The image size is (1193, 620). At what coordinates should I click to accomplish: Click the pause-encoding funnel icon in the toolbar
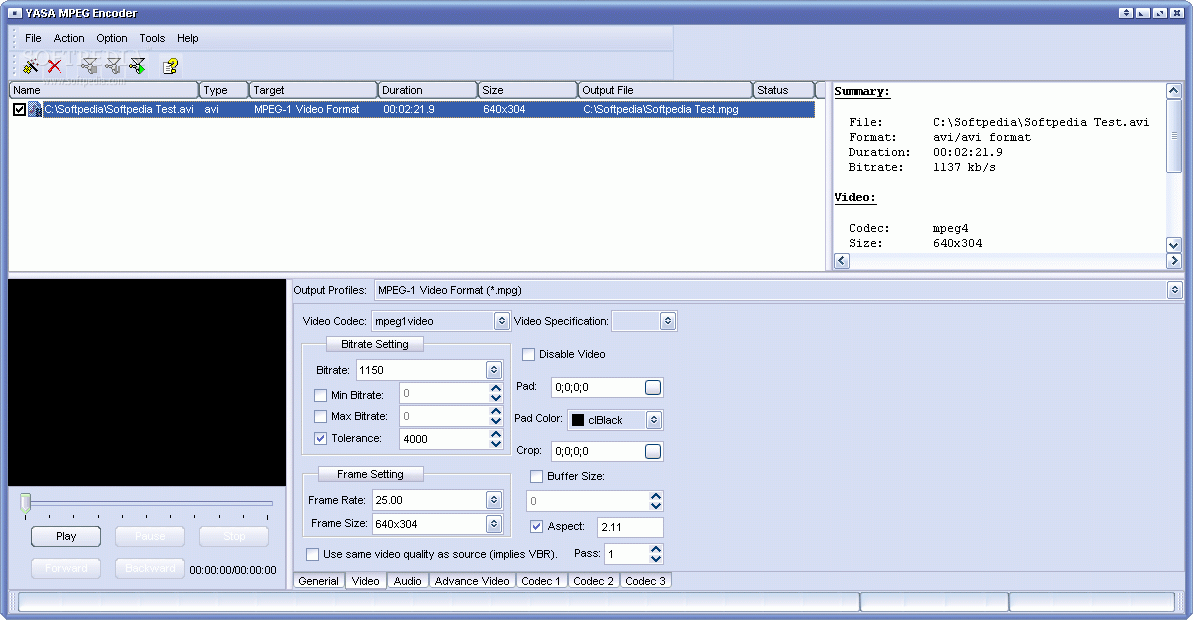click(x=113, y=66)
